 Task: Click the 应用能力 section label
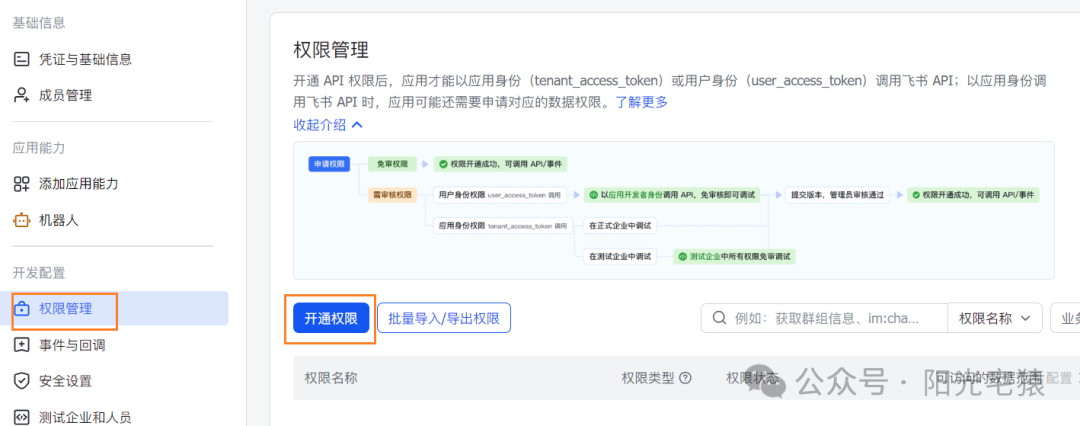(39, 148)
